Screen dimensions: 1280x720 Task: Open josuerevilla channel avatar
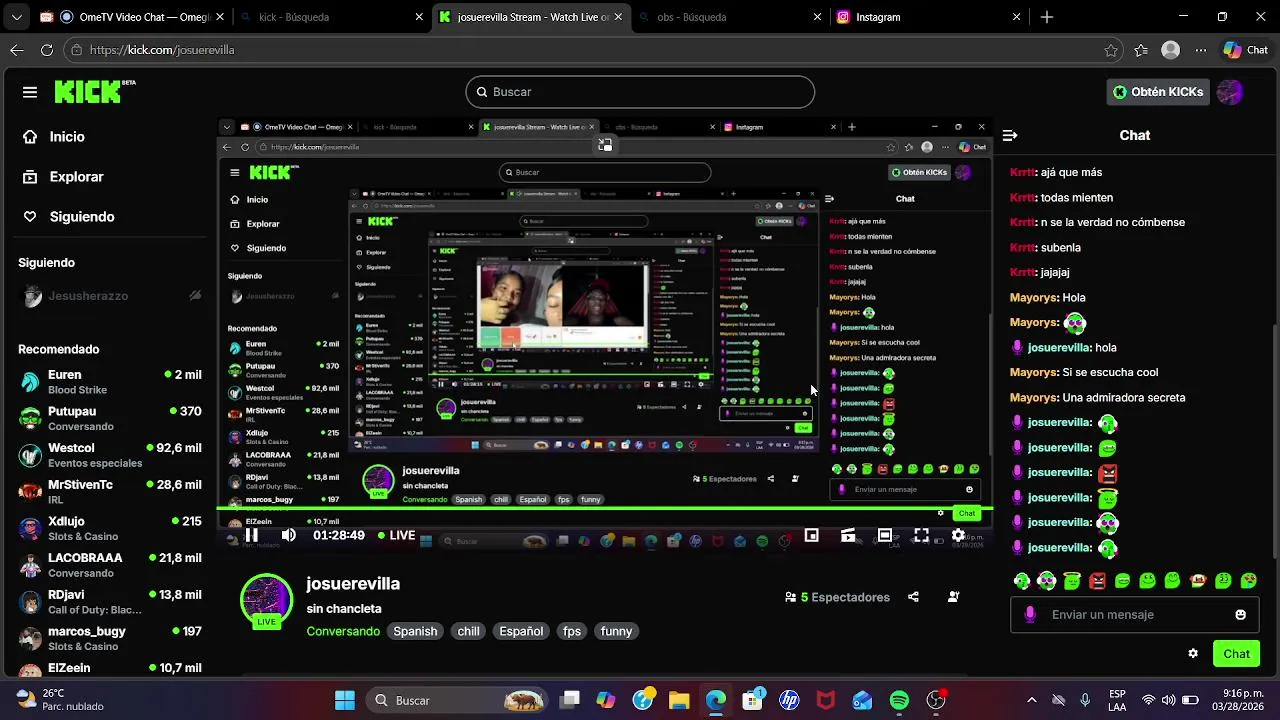tap(266, 600)
